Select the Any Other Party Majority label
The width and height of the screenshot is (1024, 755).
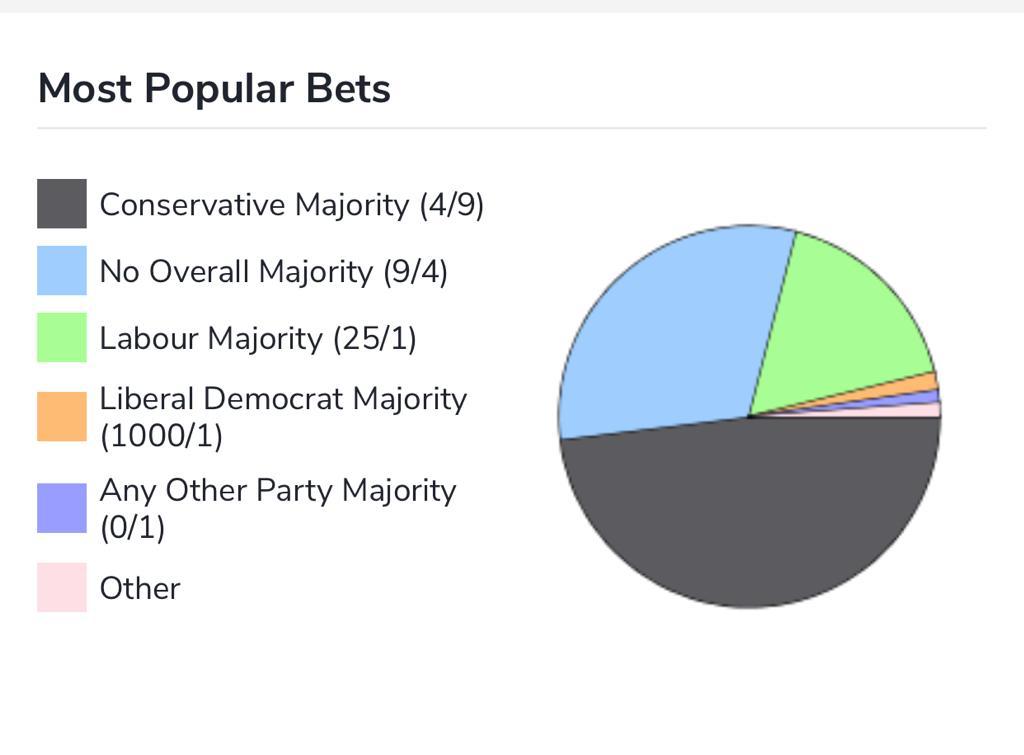pyautogui.click(x=278, y=508)
